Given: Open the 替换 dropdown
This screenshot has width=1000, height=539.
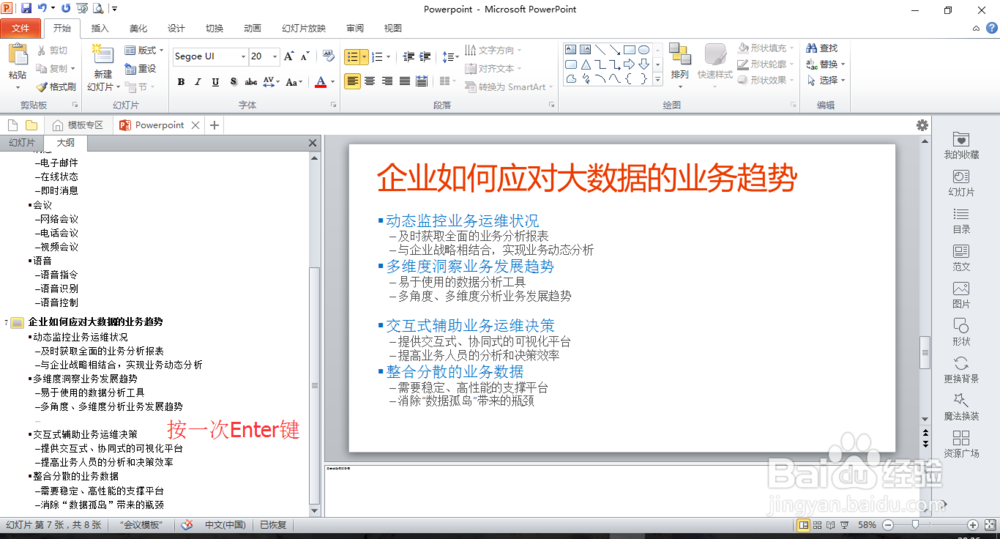Looking at the screenshot, I should coord(825,64).
